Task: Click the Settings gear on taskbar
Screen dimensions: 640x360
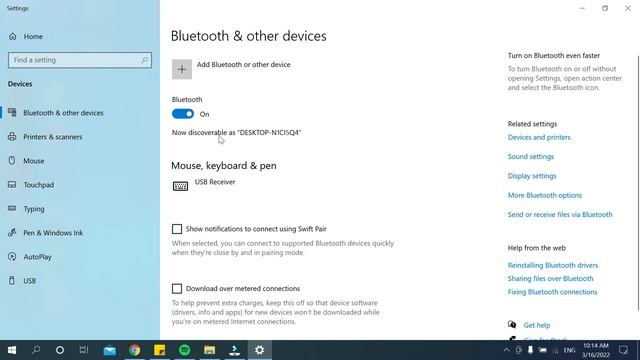Action: pyautogui.click(x=260, y=350)
